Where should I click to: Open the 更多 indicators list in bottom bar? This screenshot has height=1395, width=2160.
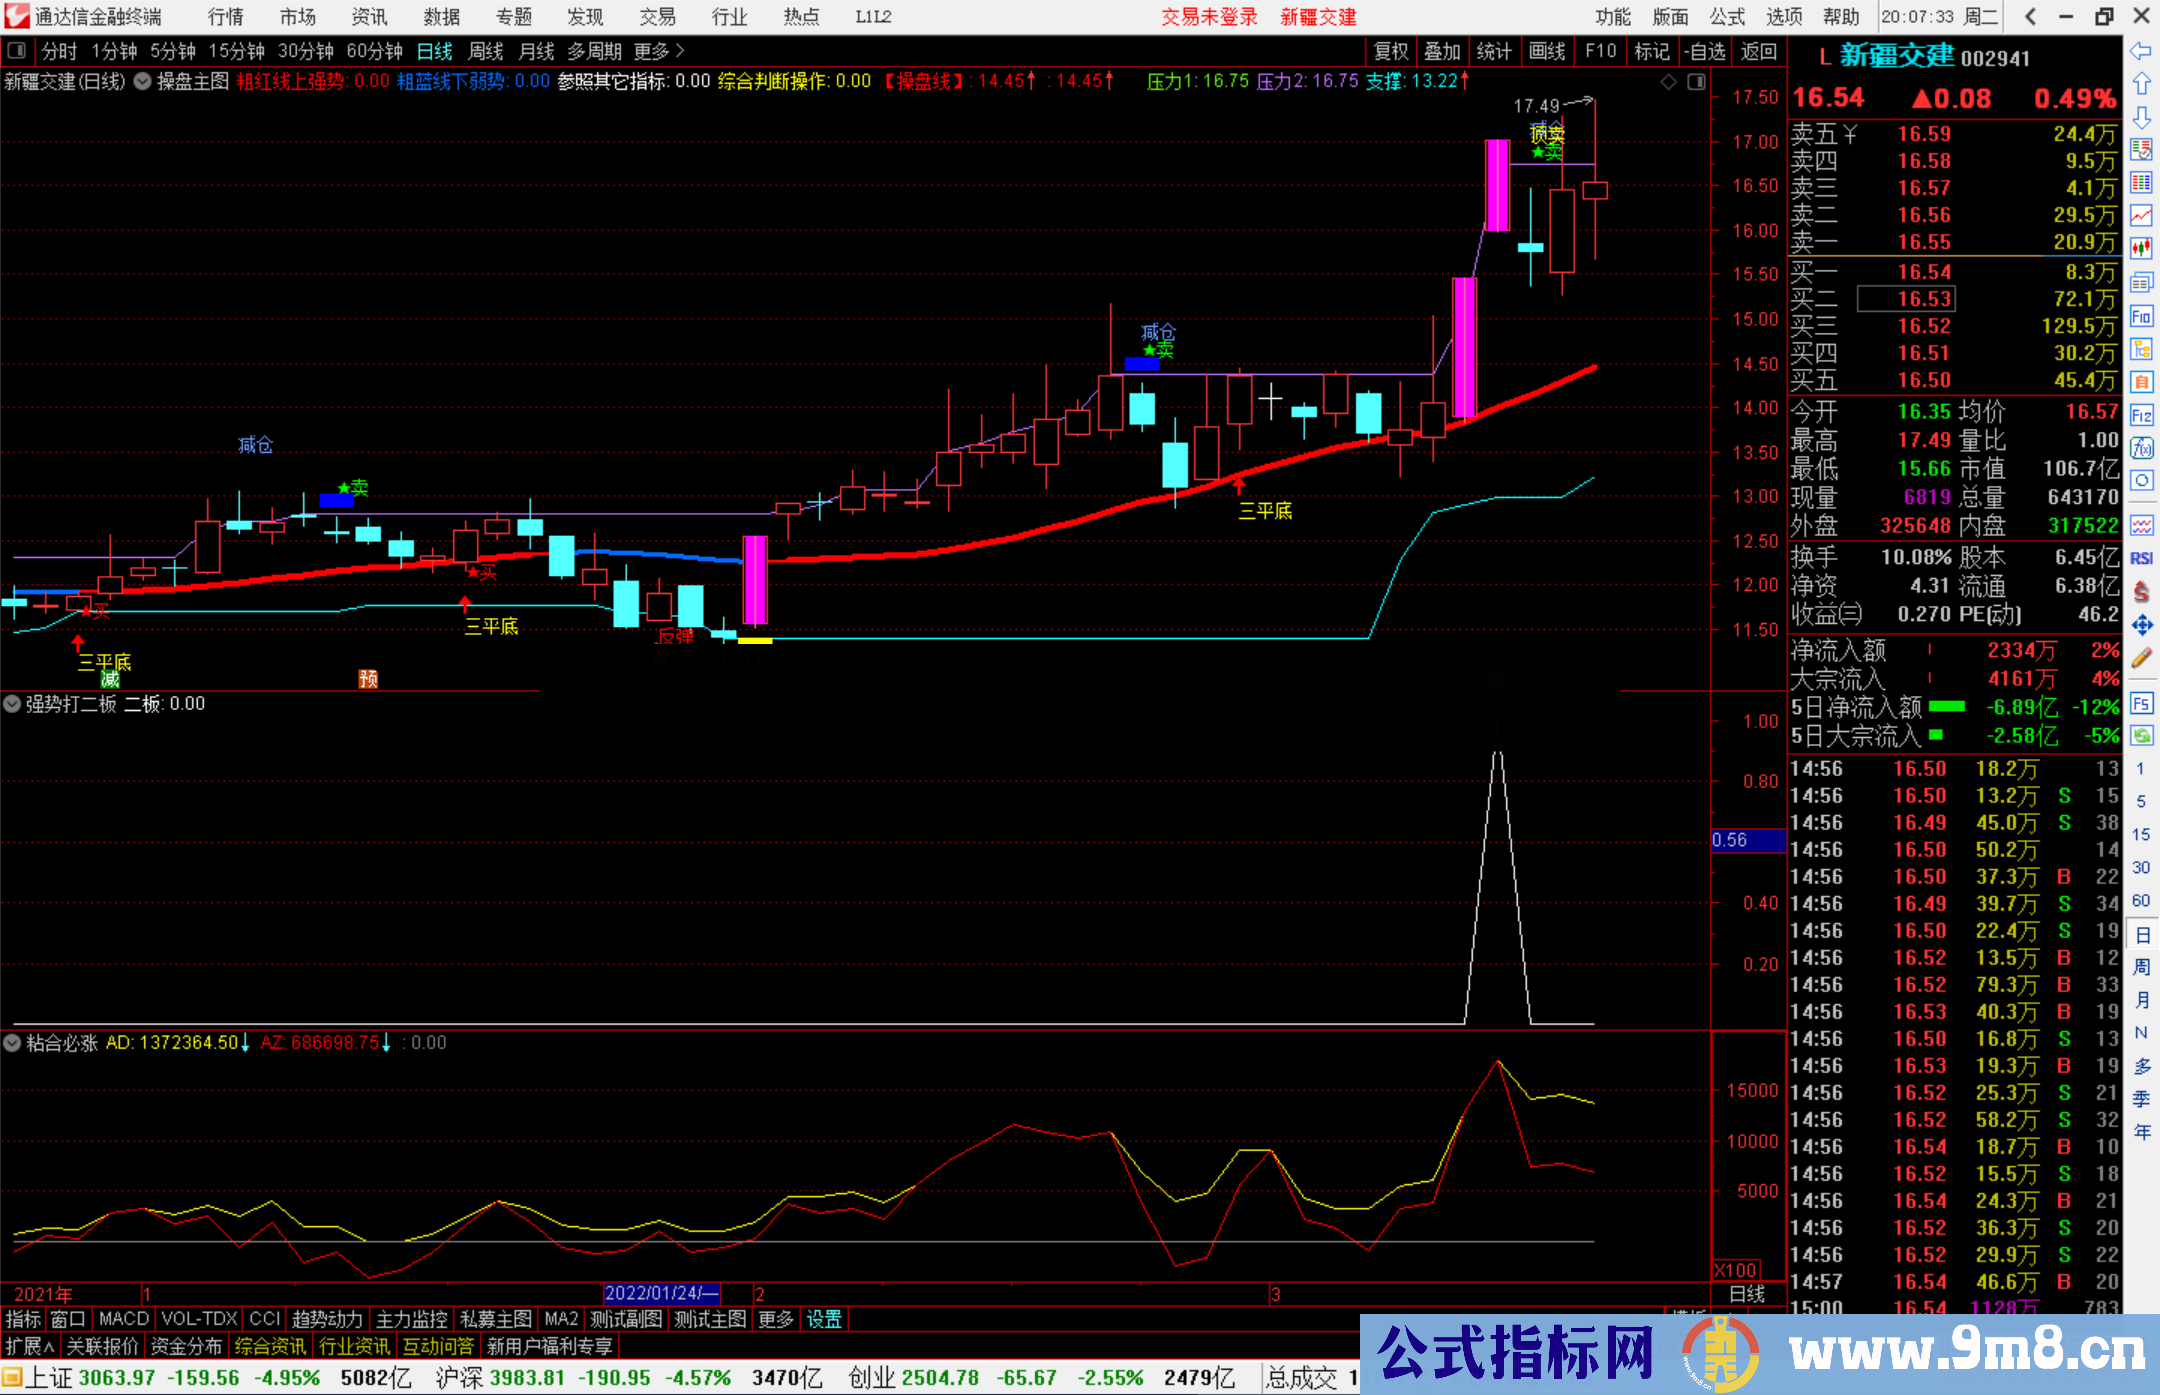click(775, 1319)
